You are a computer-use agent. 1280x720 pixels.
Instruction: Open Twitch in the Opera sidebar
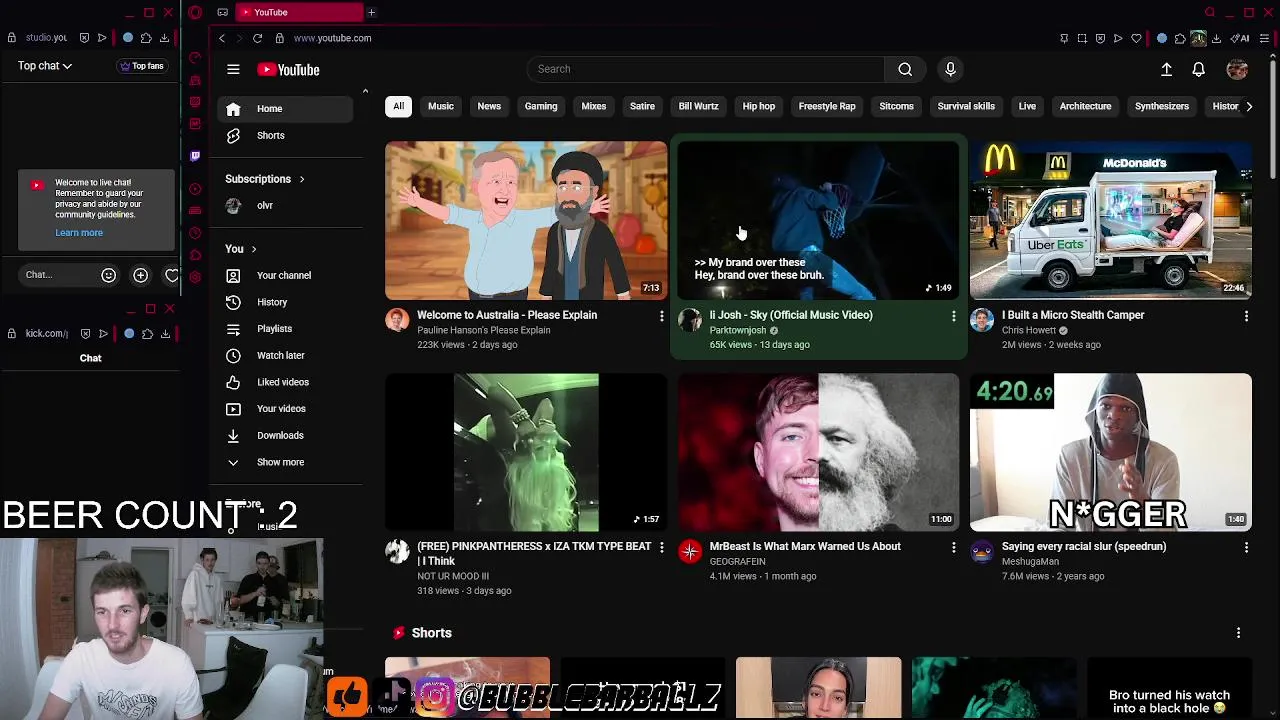(x=195, y=156)
